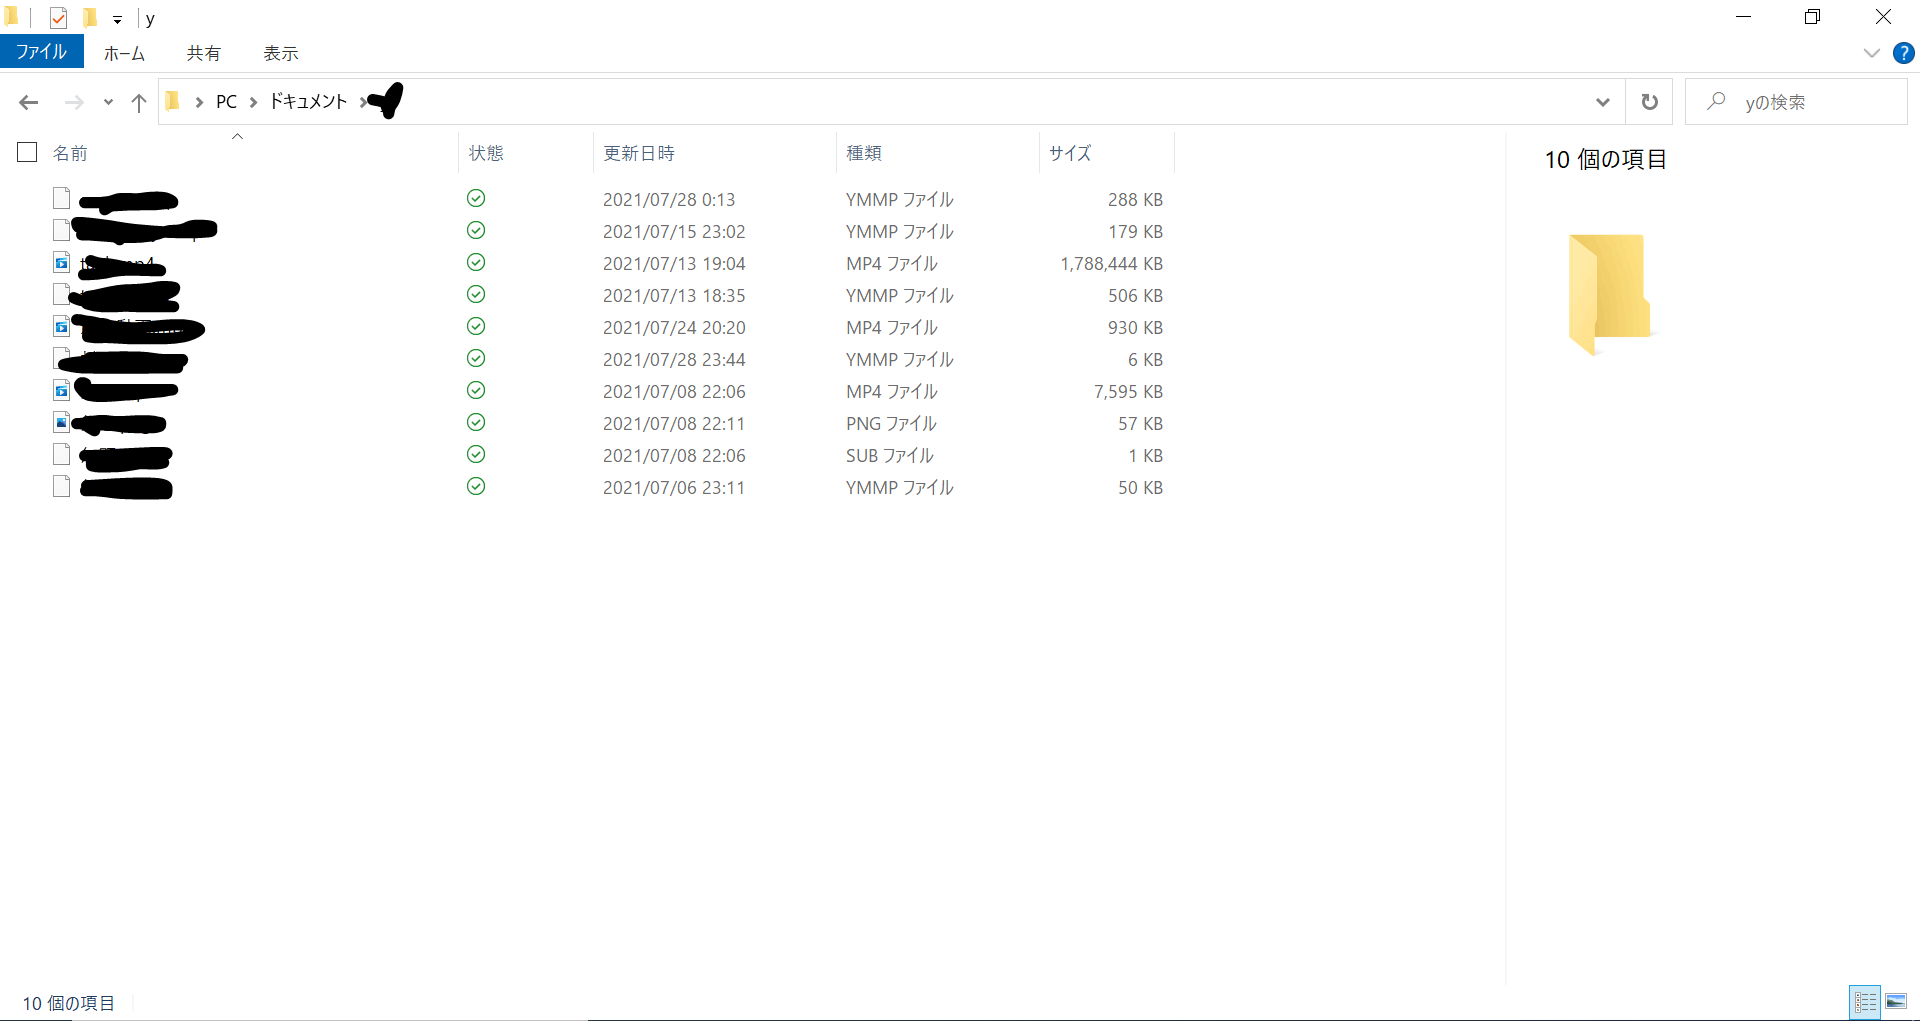Navigate to PC in breadcrumb
1920x1021 pixels.
226,102
